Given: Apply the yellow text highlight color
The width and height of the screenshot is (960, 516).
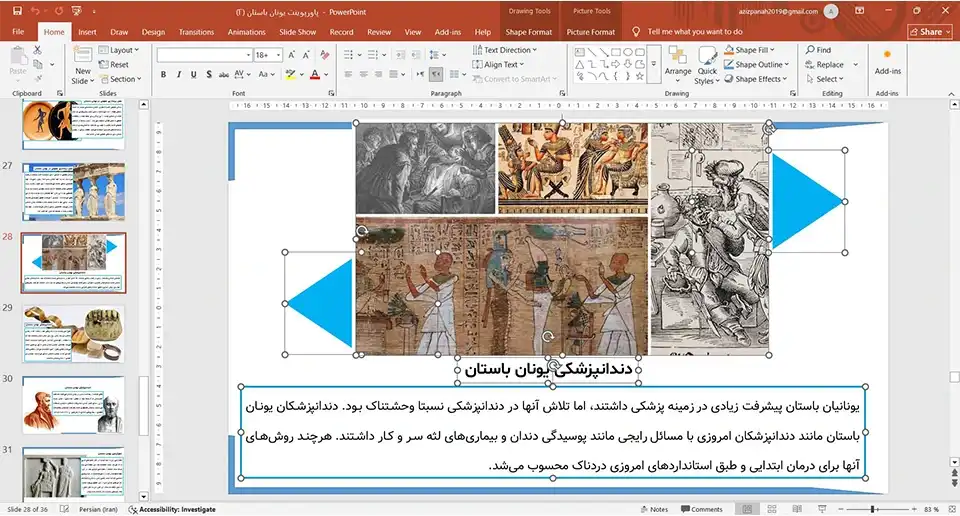Looking at the screenshot, I should coord(290,75).
